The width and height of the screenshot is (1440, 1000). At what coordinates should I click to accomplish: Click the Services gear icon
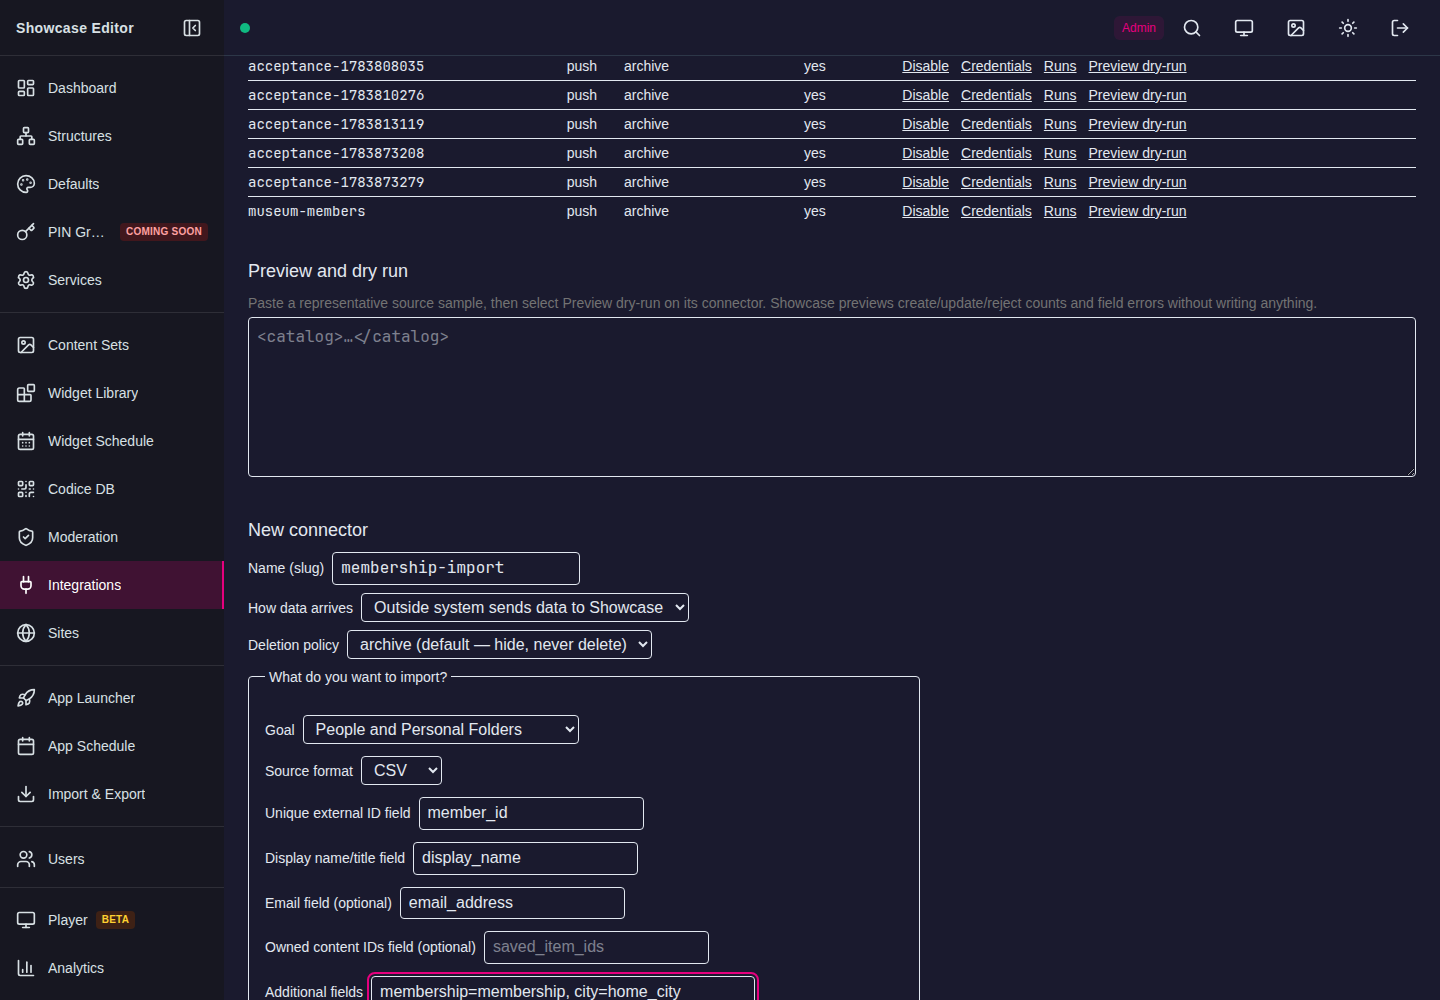point(26,280)
